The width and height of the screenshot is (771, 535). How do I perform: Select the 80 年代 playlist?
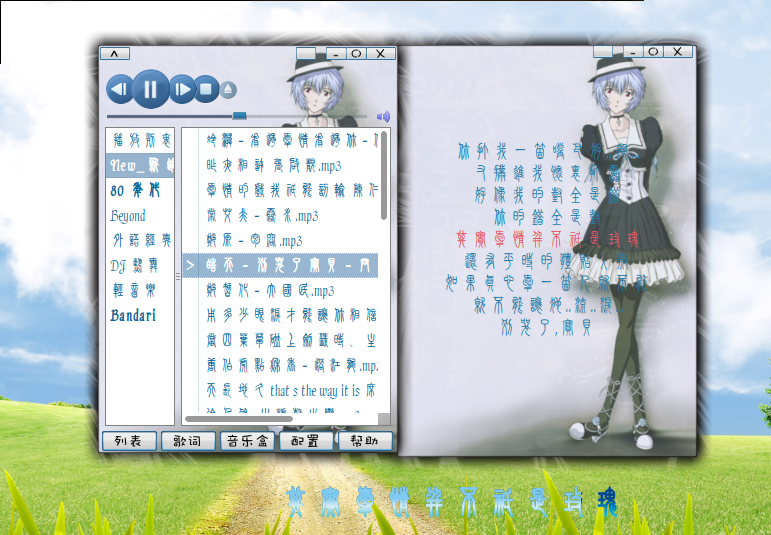(x=140, y=190)
